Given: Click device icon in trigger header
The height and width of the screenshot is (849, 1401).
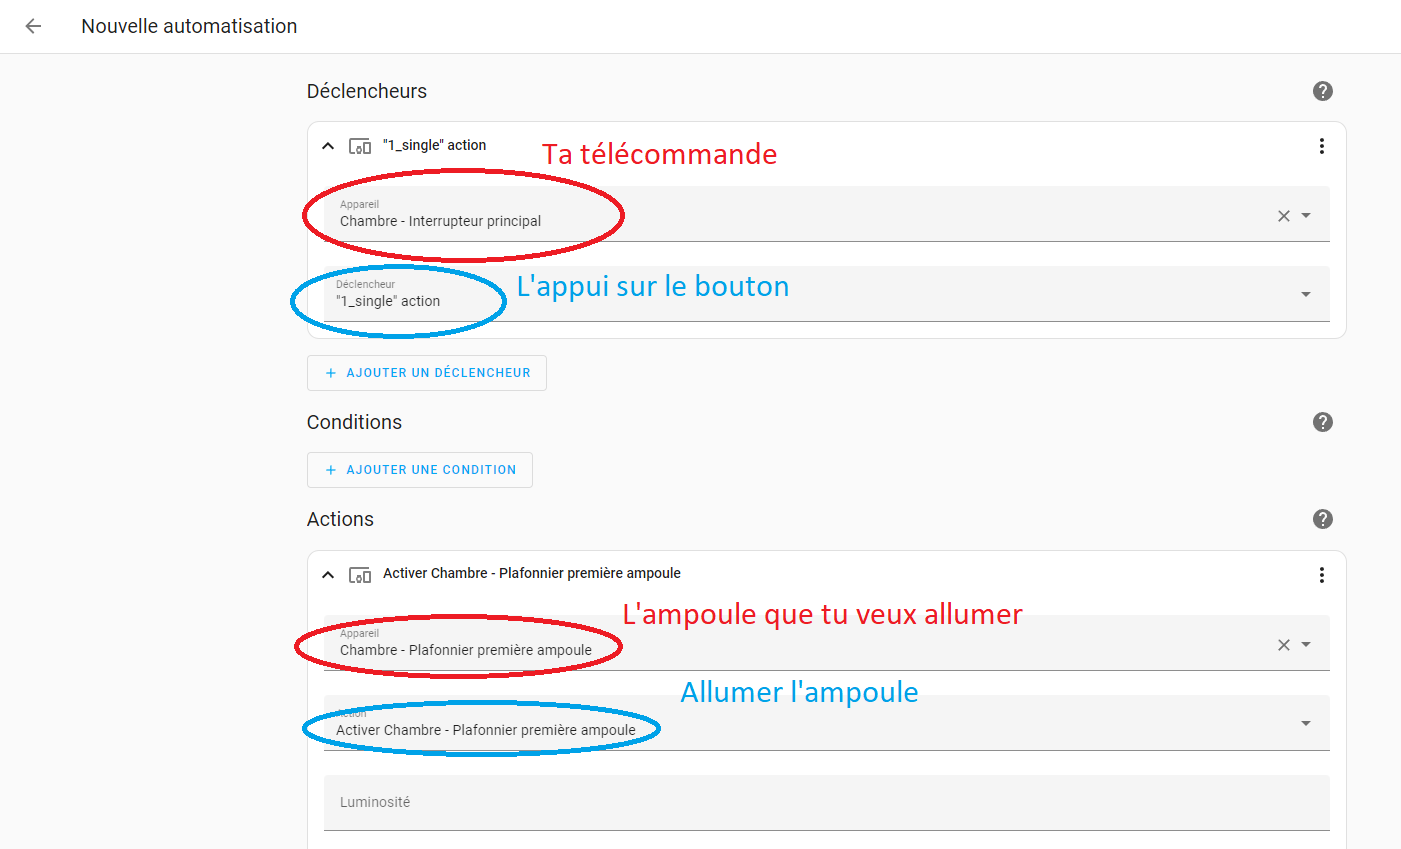Looking at the screenshot, I should coord(360,146).
